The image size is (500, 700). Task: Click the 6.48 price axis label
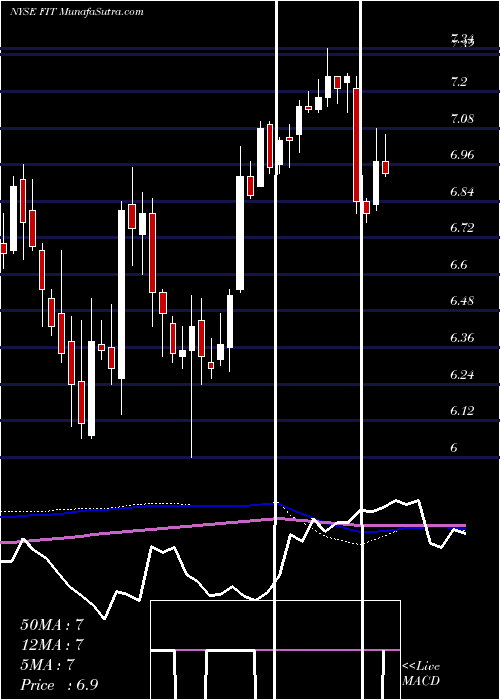click(462, 300)
